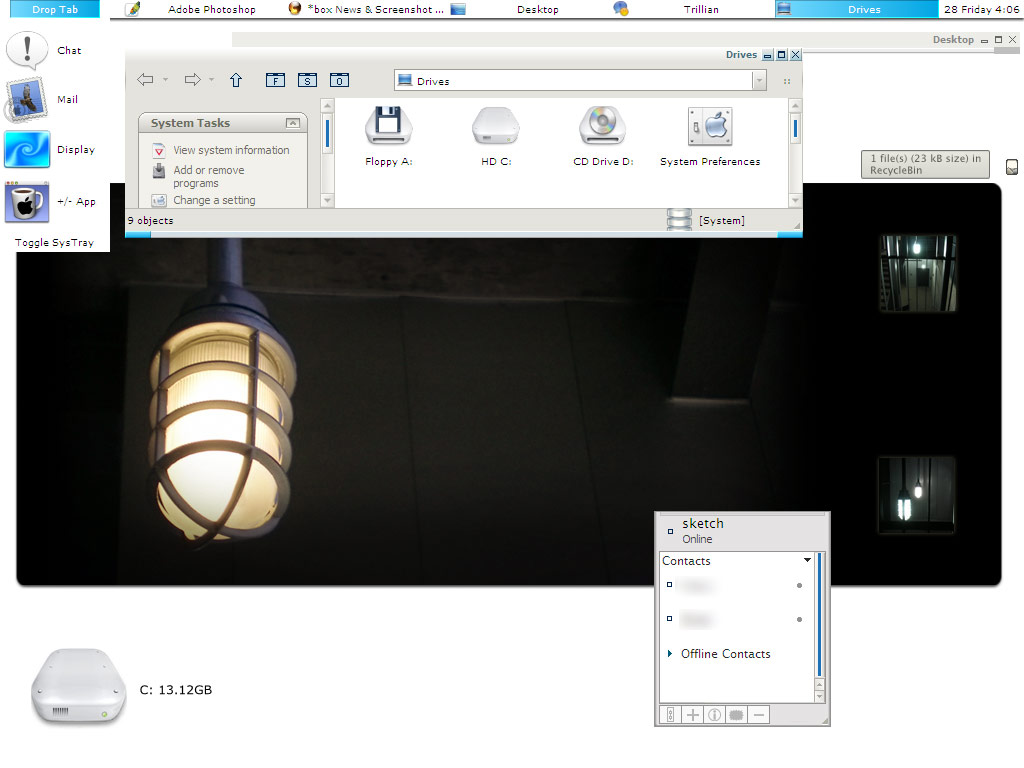Click the C: 13.12GB drive label
This screenshot has width=1024, height=768.
176,690
